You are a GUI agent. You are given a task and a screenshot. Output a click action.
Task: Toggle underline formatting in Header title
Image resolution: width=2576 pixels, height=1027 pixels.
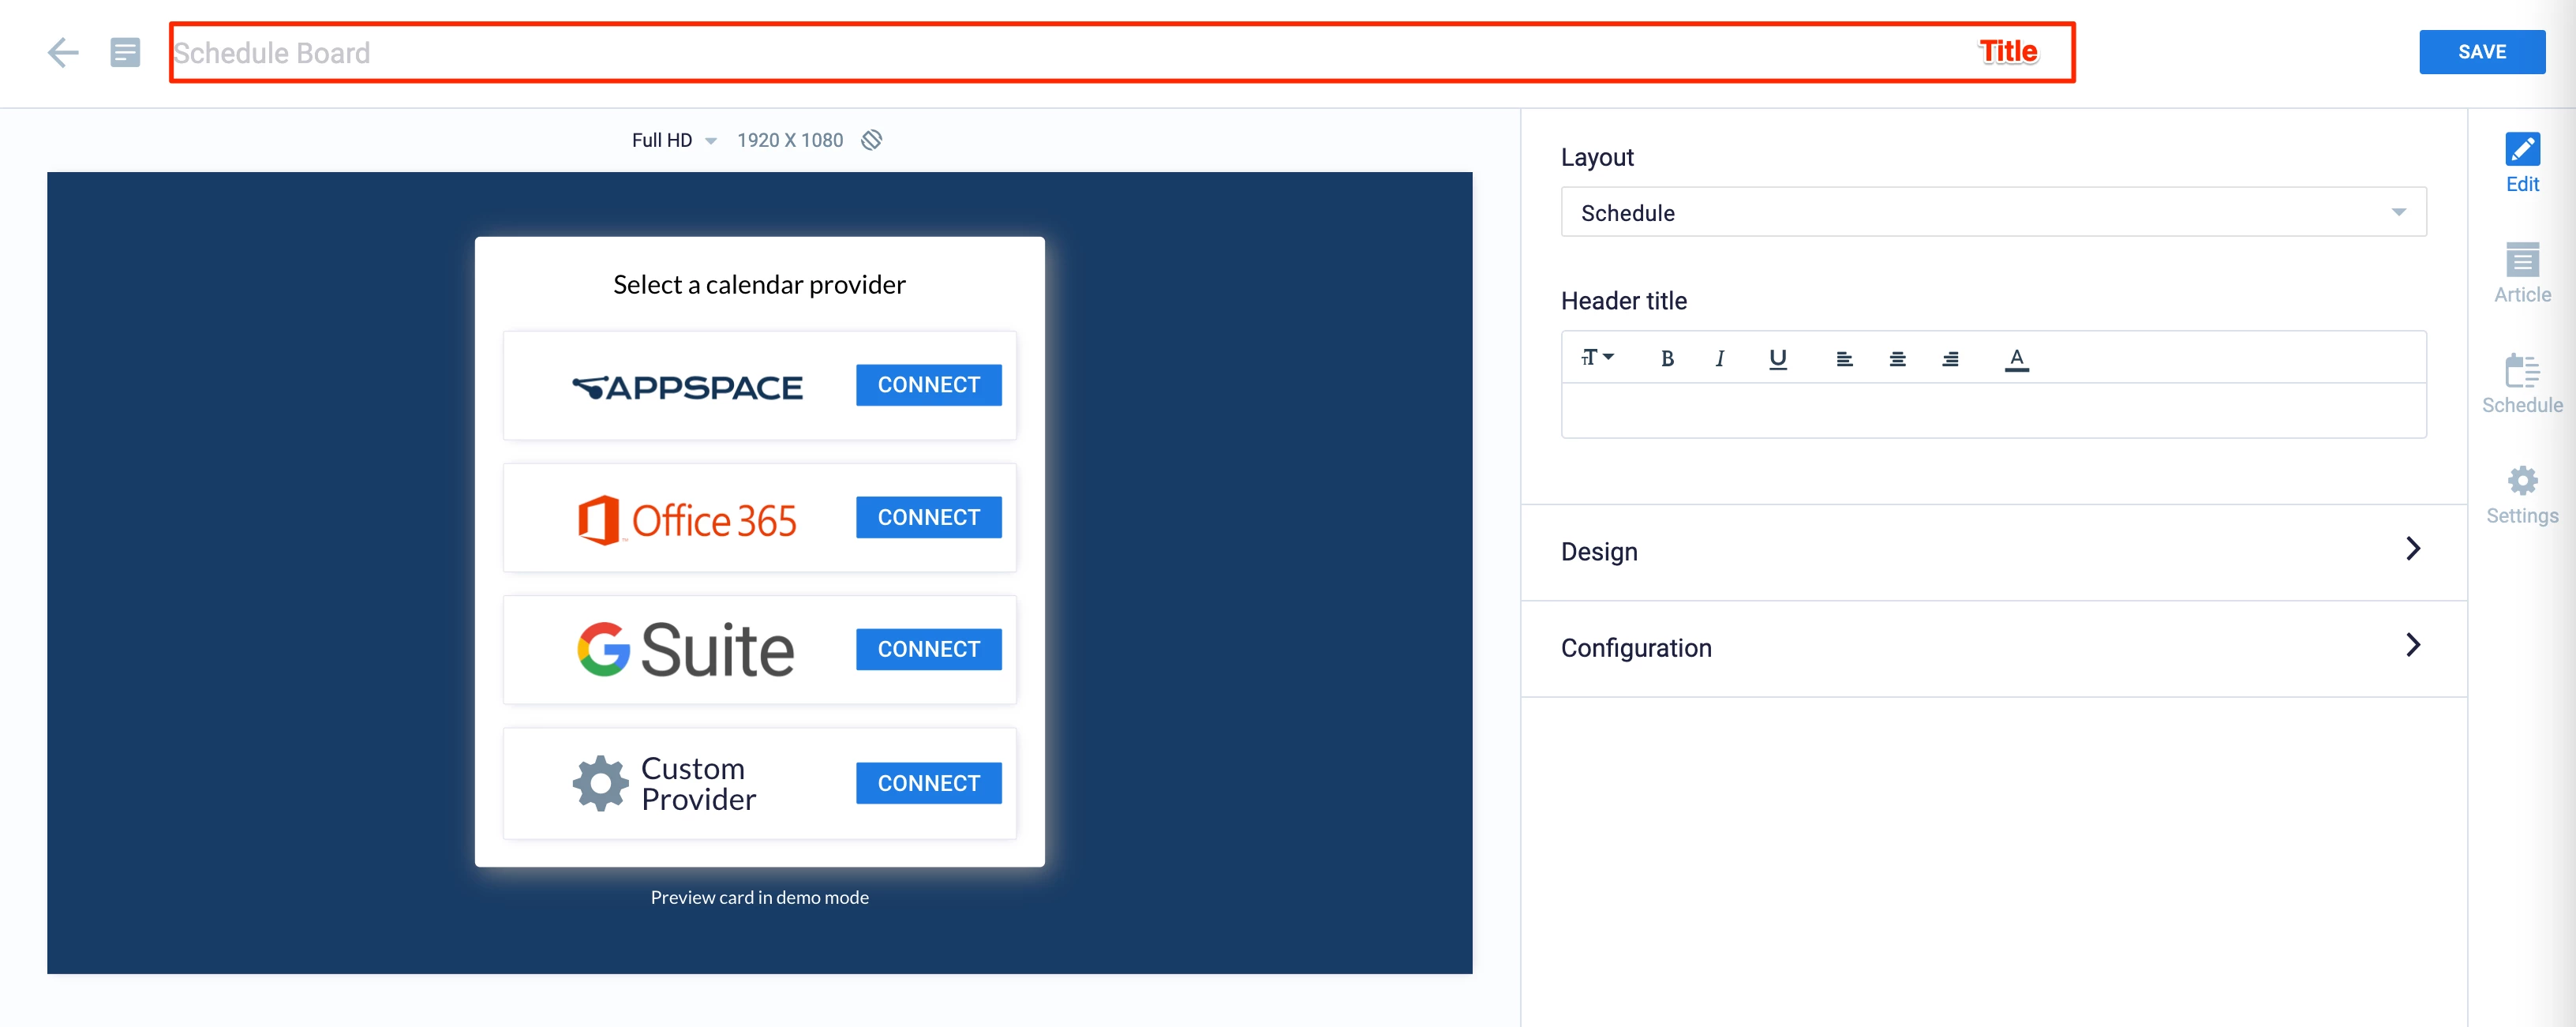pyautogui.click(x=1777, y=359)
